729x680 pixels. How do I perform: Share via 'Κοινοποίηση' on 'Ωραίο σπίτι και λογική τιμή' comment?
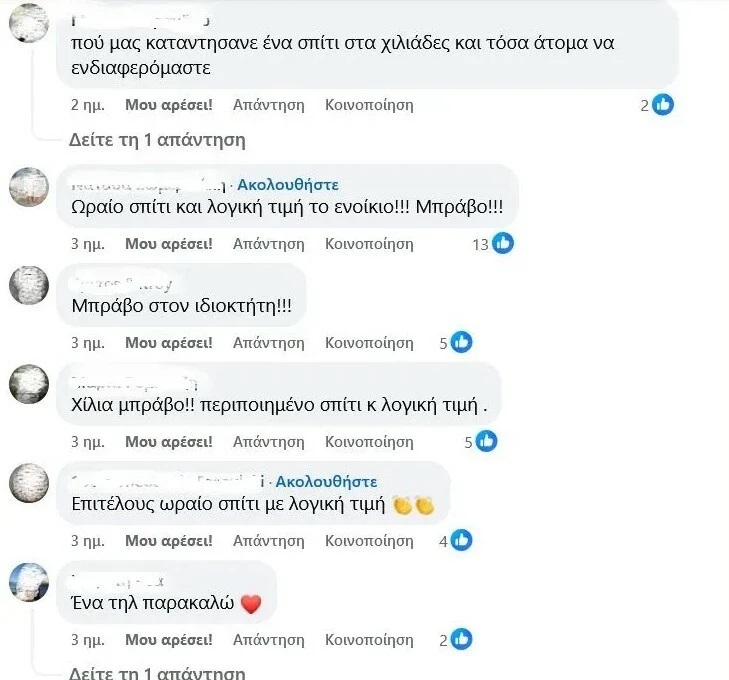[369, 243]
